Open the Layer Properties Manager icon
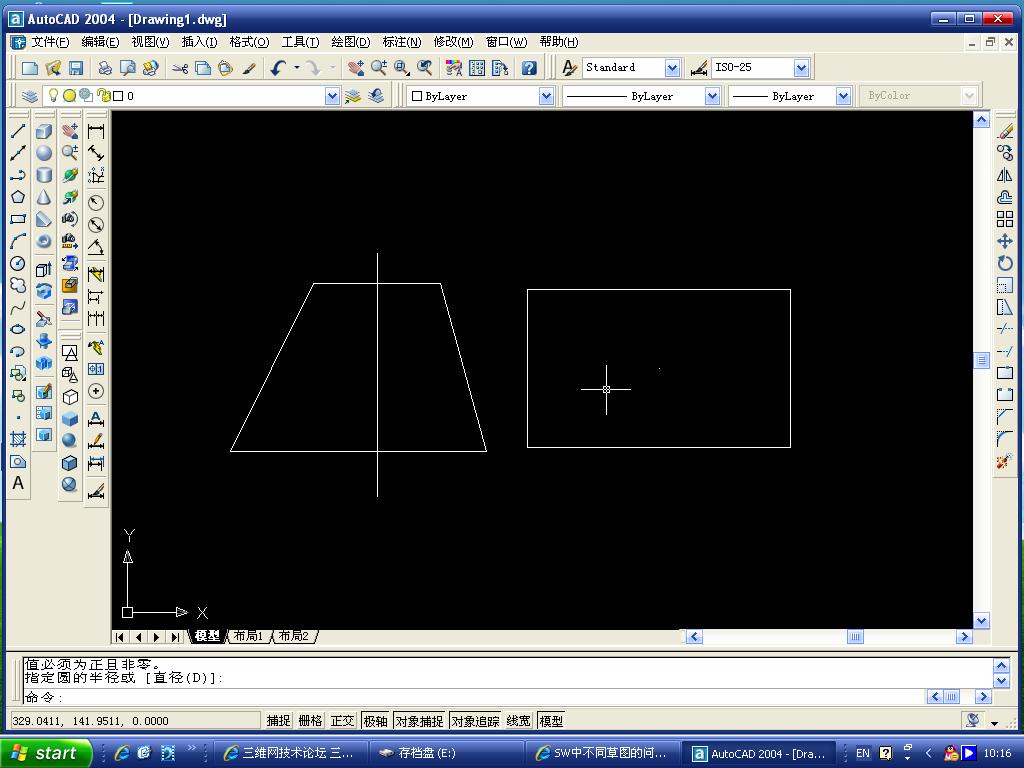Image resolution: width=1024 pixels, height=768 pixels. (30, 96)
